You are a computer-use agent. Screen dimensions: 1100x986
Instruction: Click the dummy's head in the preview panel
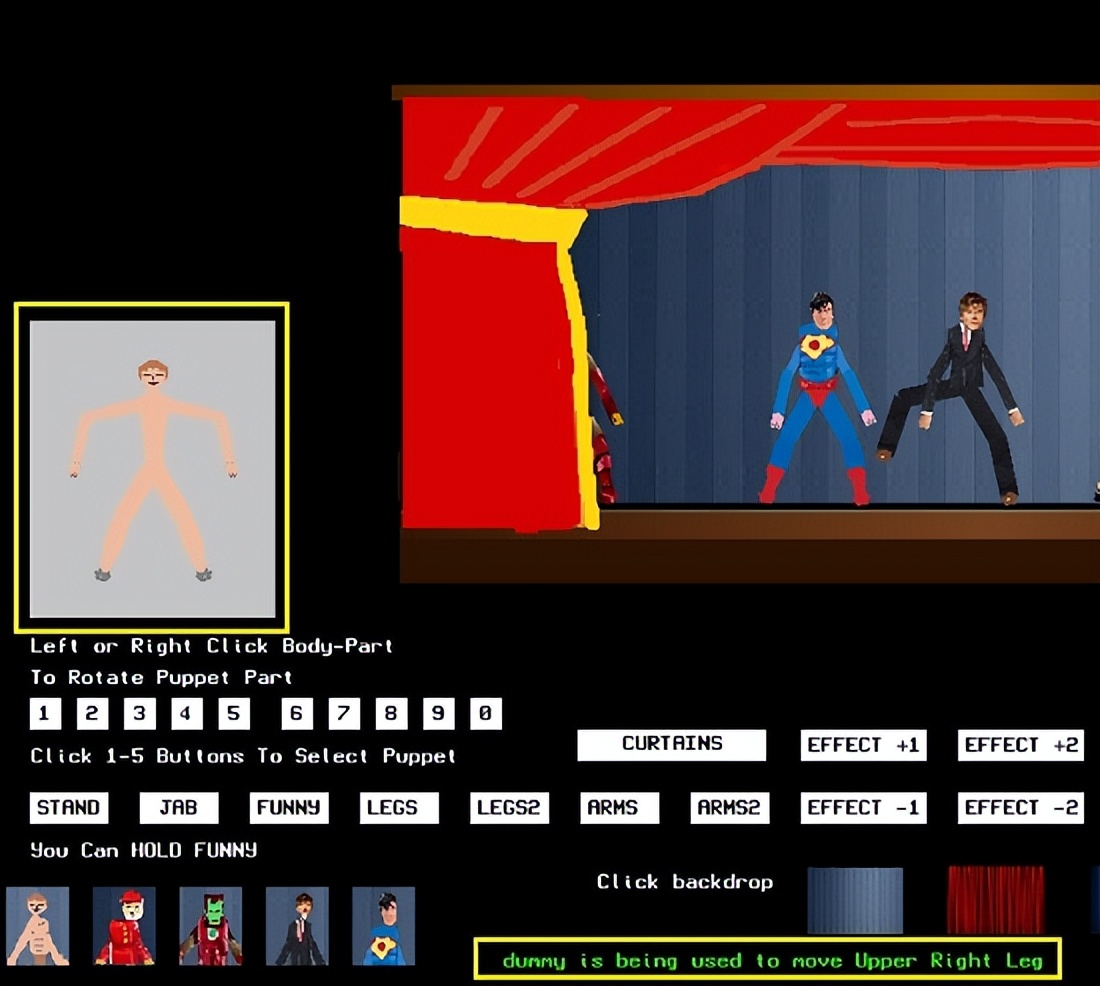[x=153, y=375]
